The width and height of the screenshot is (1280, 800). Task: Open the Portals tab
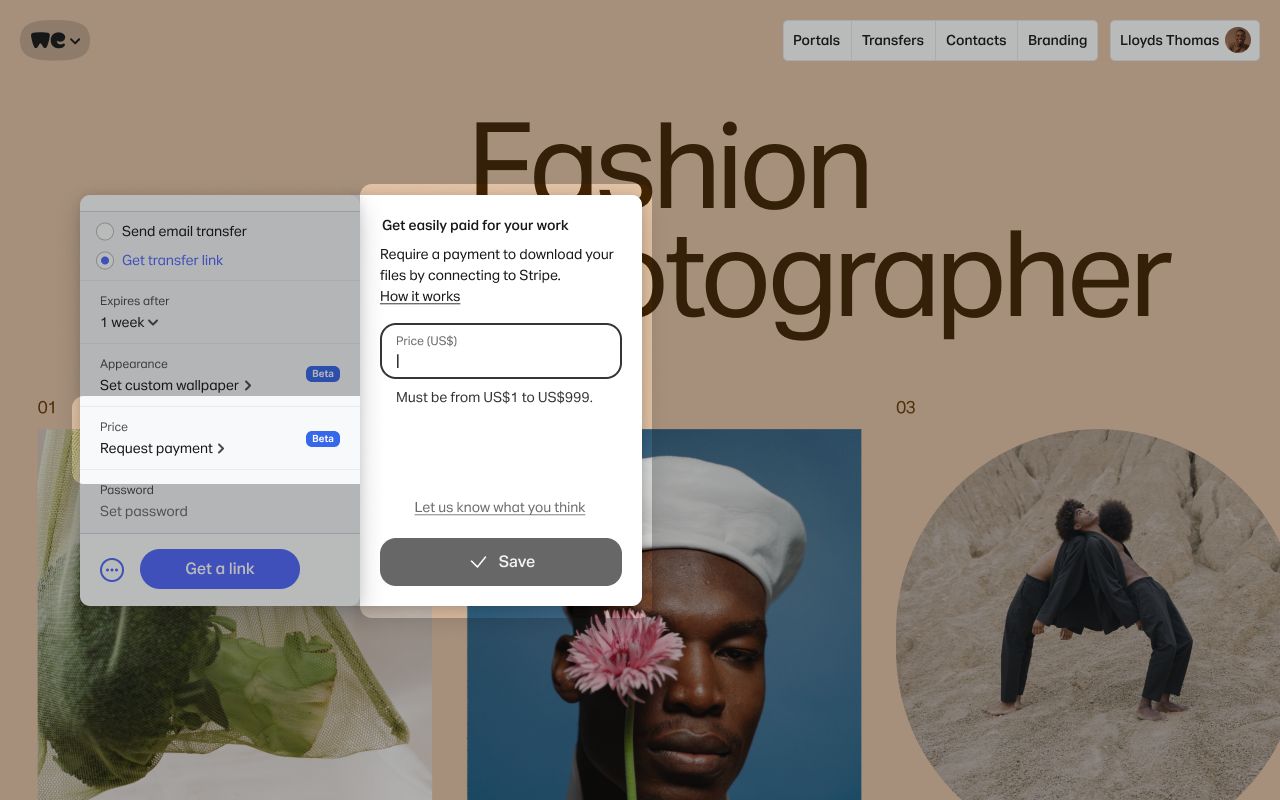816,40
